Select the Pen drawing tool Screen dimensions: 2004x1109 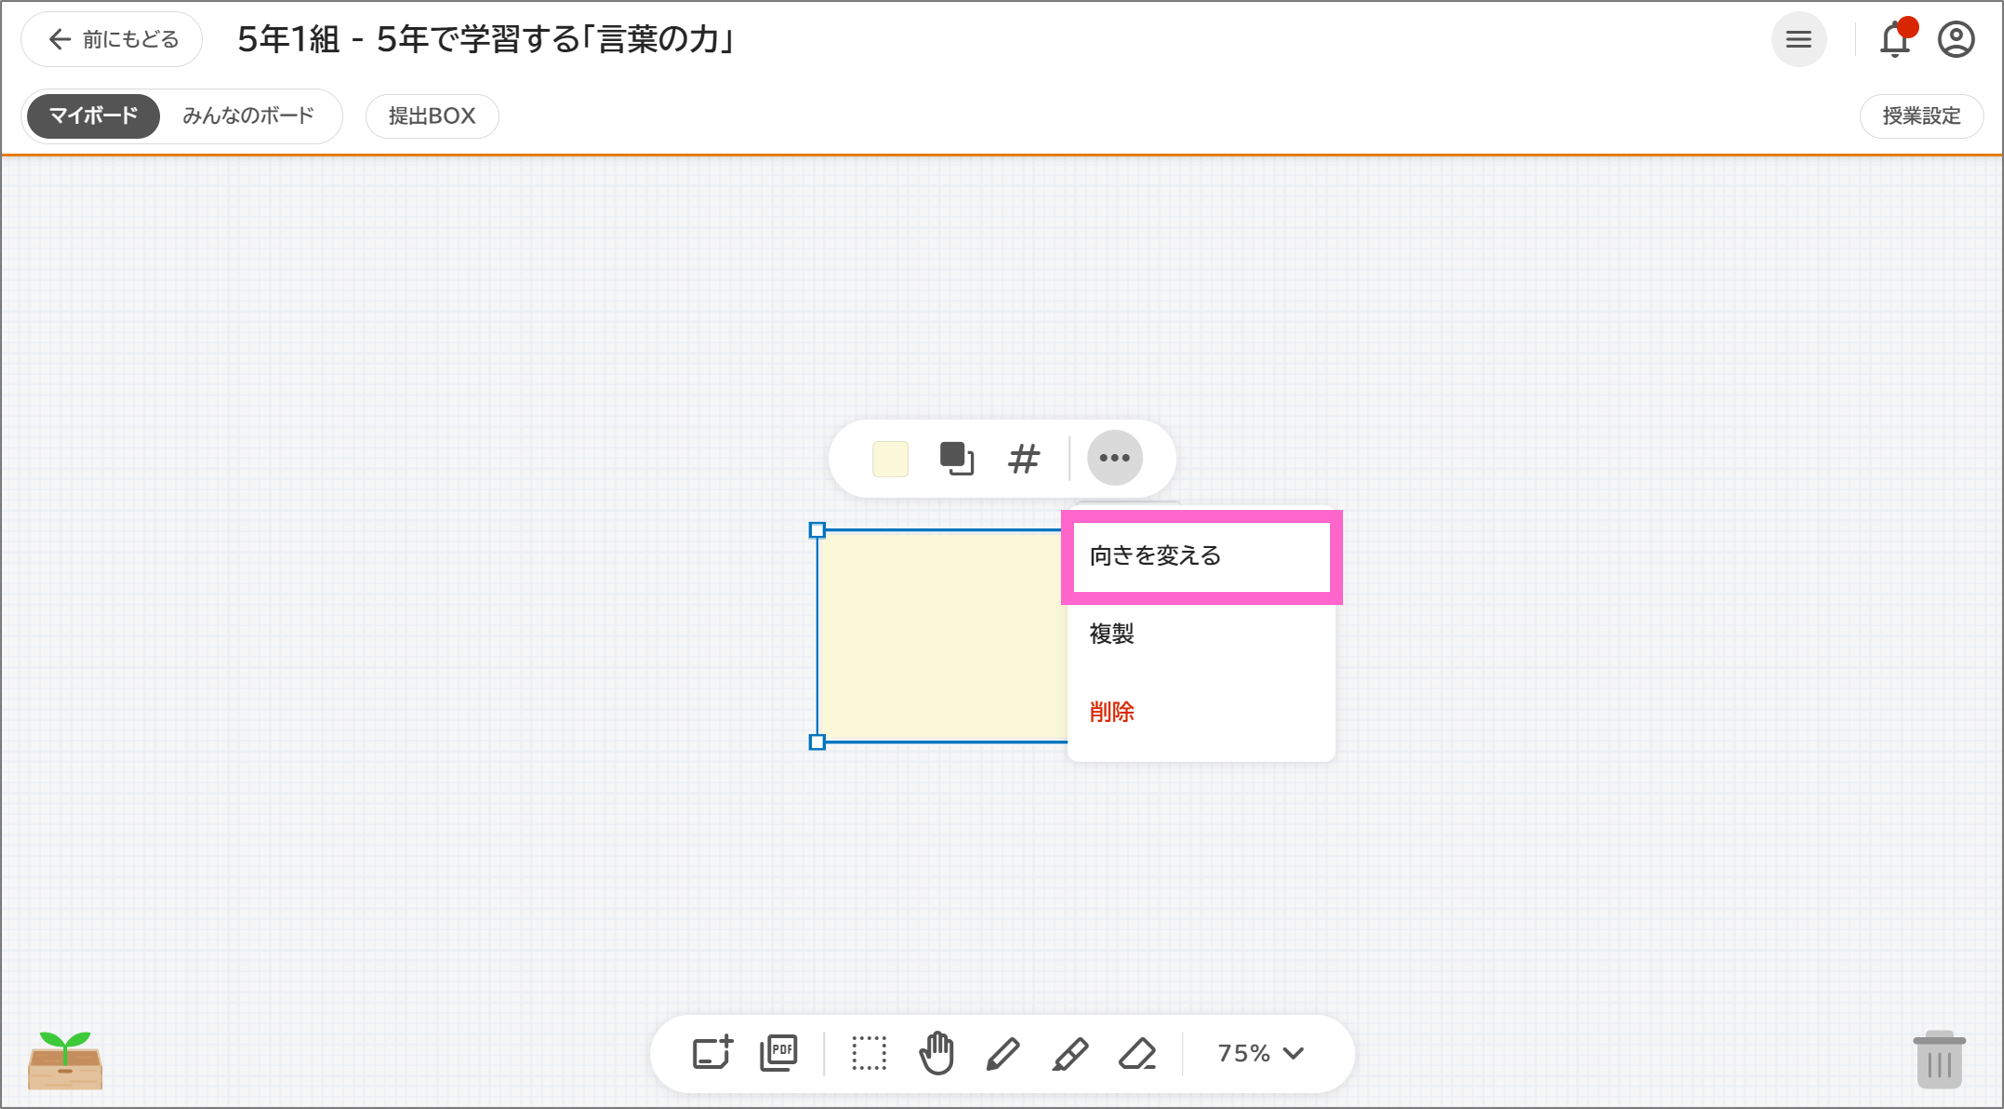tap(1004, 1052)
